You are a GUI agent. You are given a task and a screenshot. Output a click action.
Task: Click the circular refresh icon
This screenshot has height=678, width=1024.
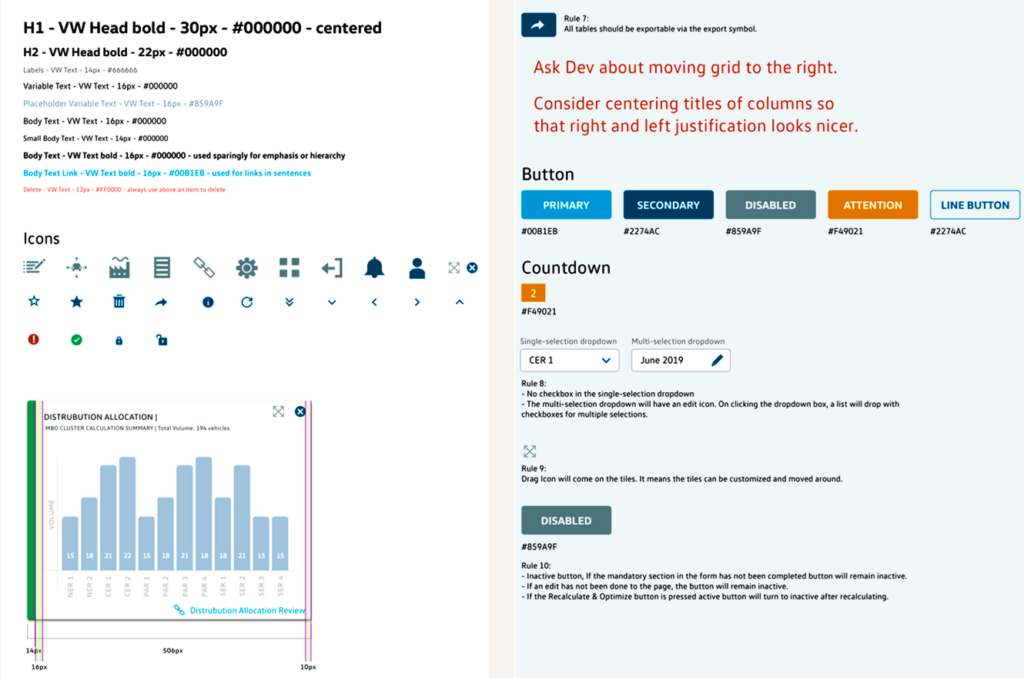[247, 302]
